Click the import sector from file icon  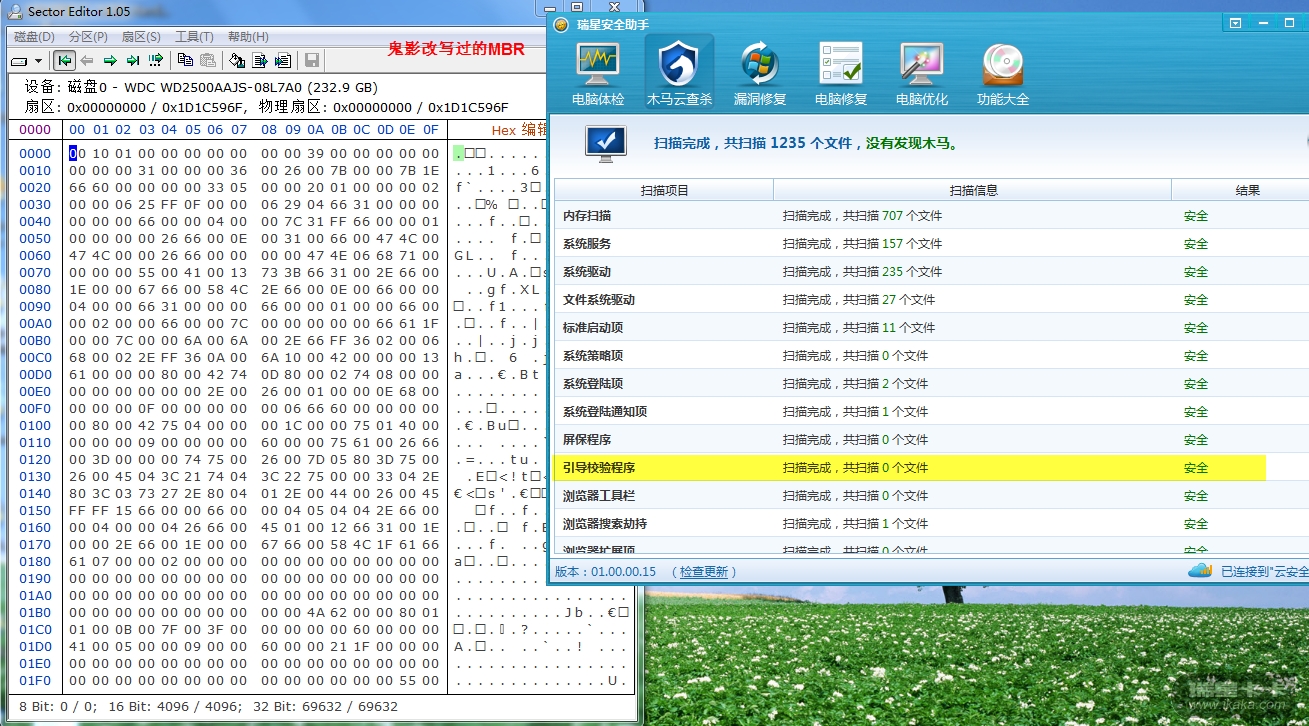click(283, 61)
